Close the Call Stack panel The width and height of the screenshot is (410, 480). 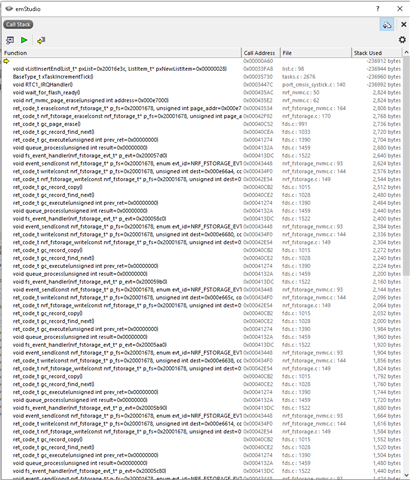(403, 25)
